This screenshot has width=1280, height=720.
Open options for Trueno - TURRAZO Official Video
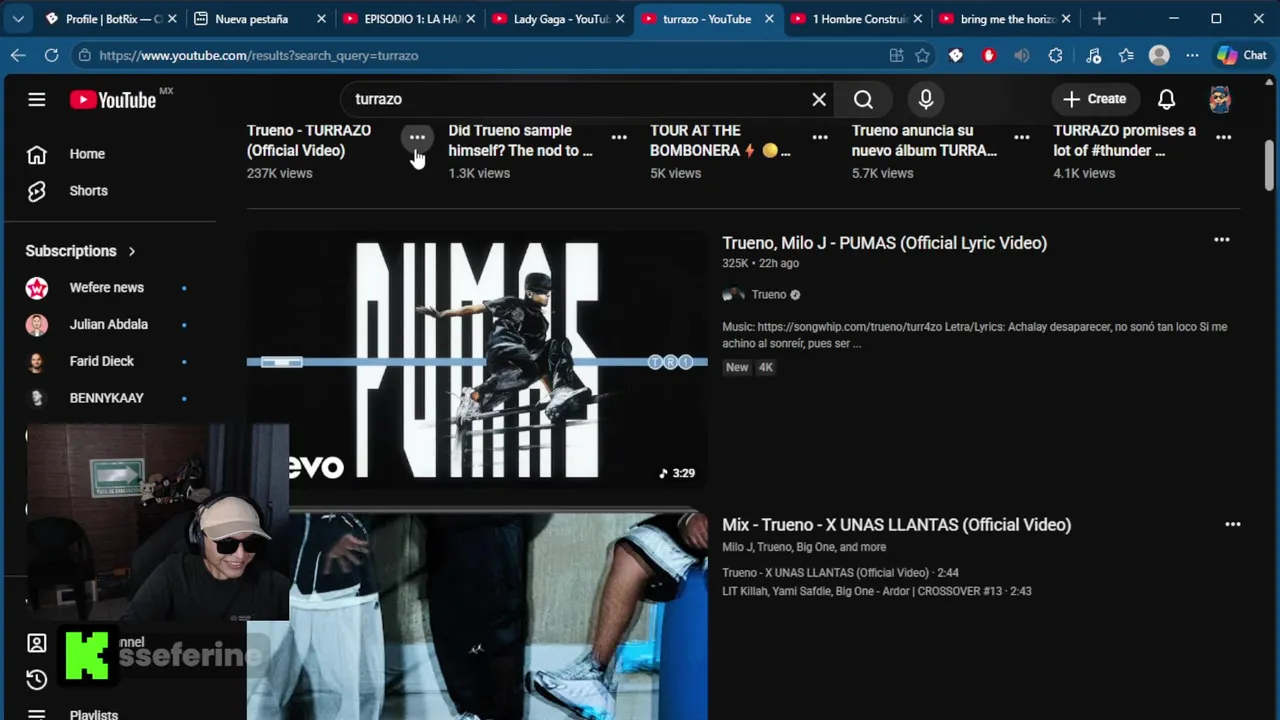[417, 137]
